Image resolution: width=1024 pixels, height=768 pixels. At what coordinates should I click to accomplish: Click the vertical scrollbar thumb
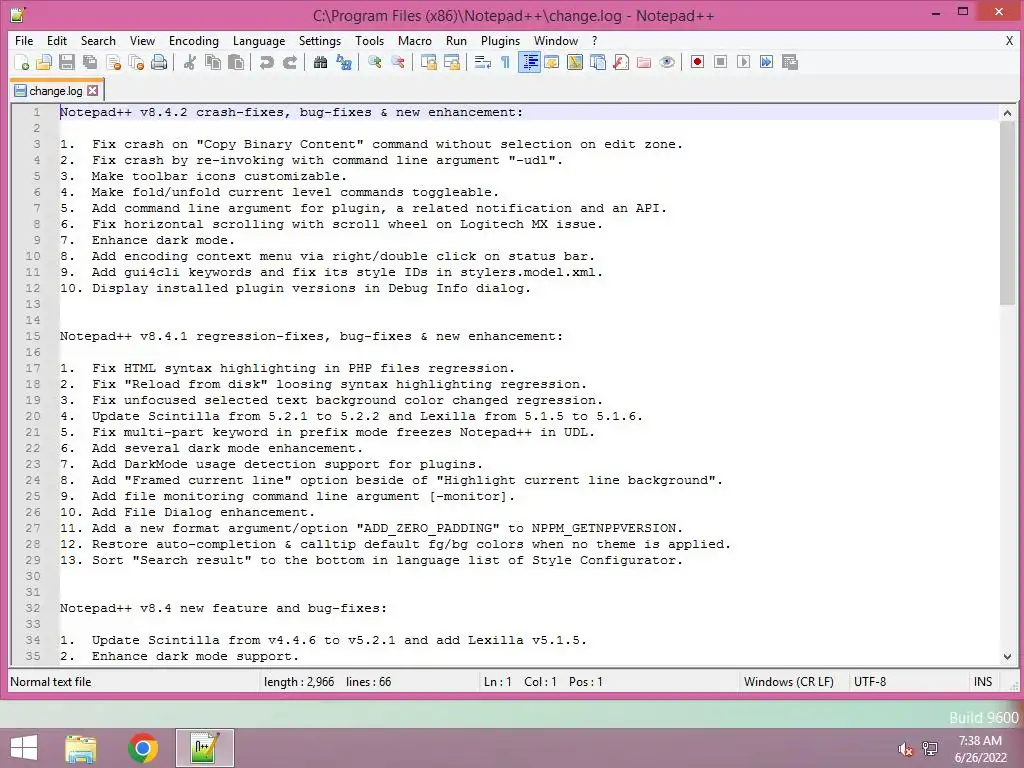(1007, 213)
